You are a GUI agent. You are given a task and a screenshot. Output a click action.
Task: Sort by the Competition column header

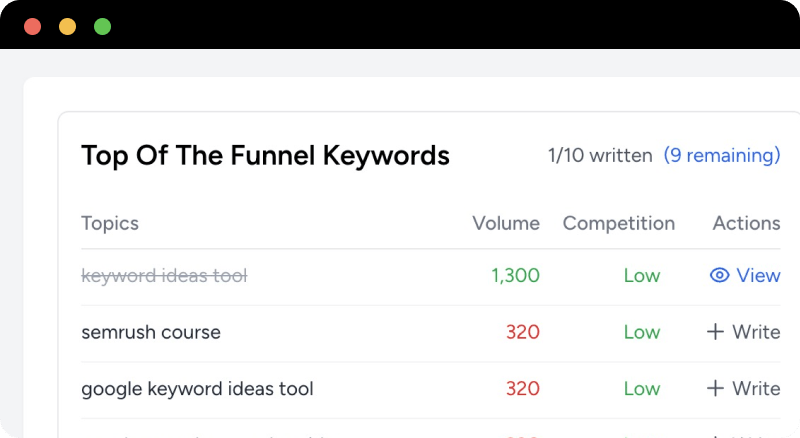coord(618,223)
